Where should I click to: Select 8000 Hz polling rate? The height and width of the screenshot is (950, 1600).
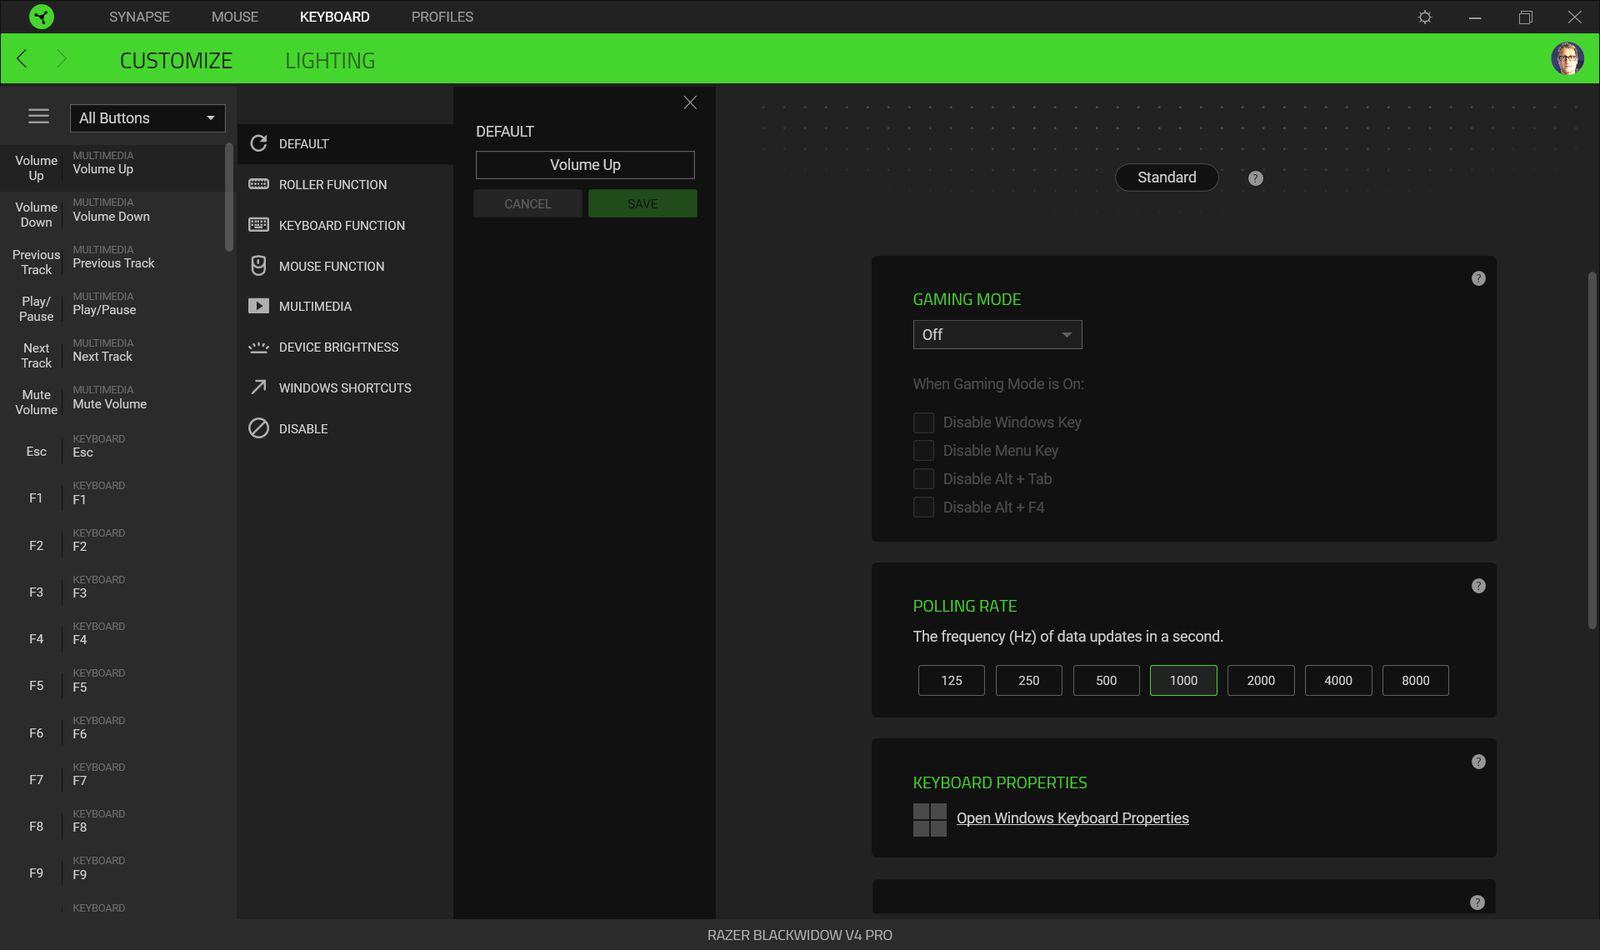(x=1415, y=680)
